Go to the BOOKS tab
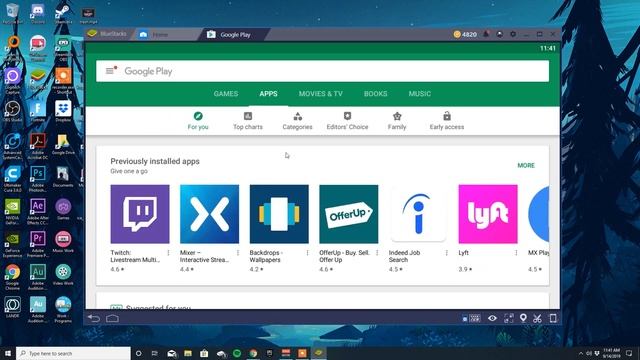 point(376,93)
